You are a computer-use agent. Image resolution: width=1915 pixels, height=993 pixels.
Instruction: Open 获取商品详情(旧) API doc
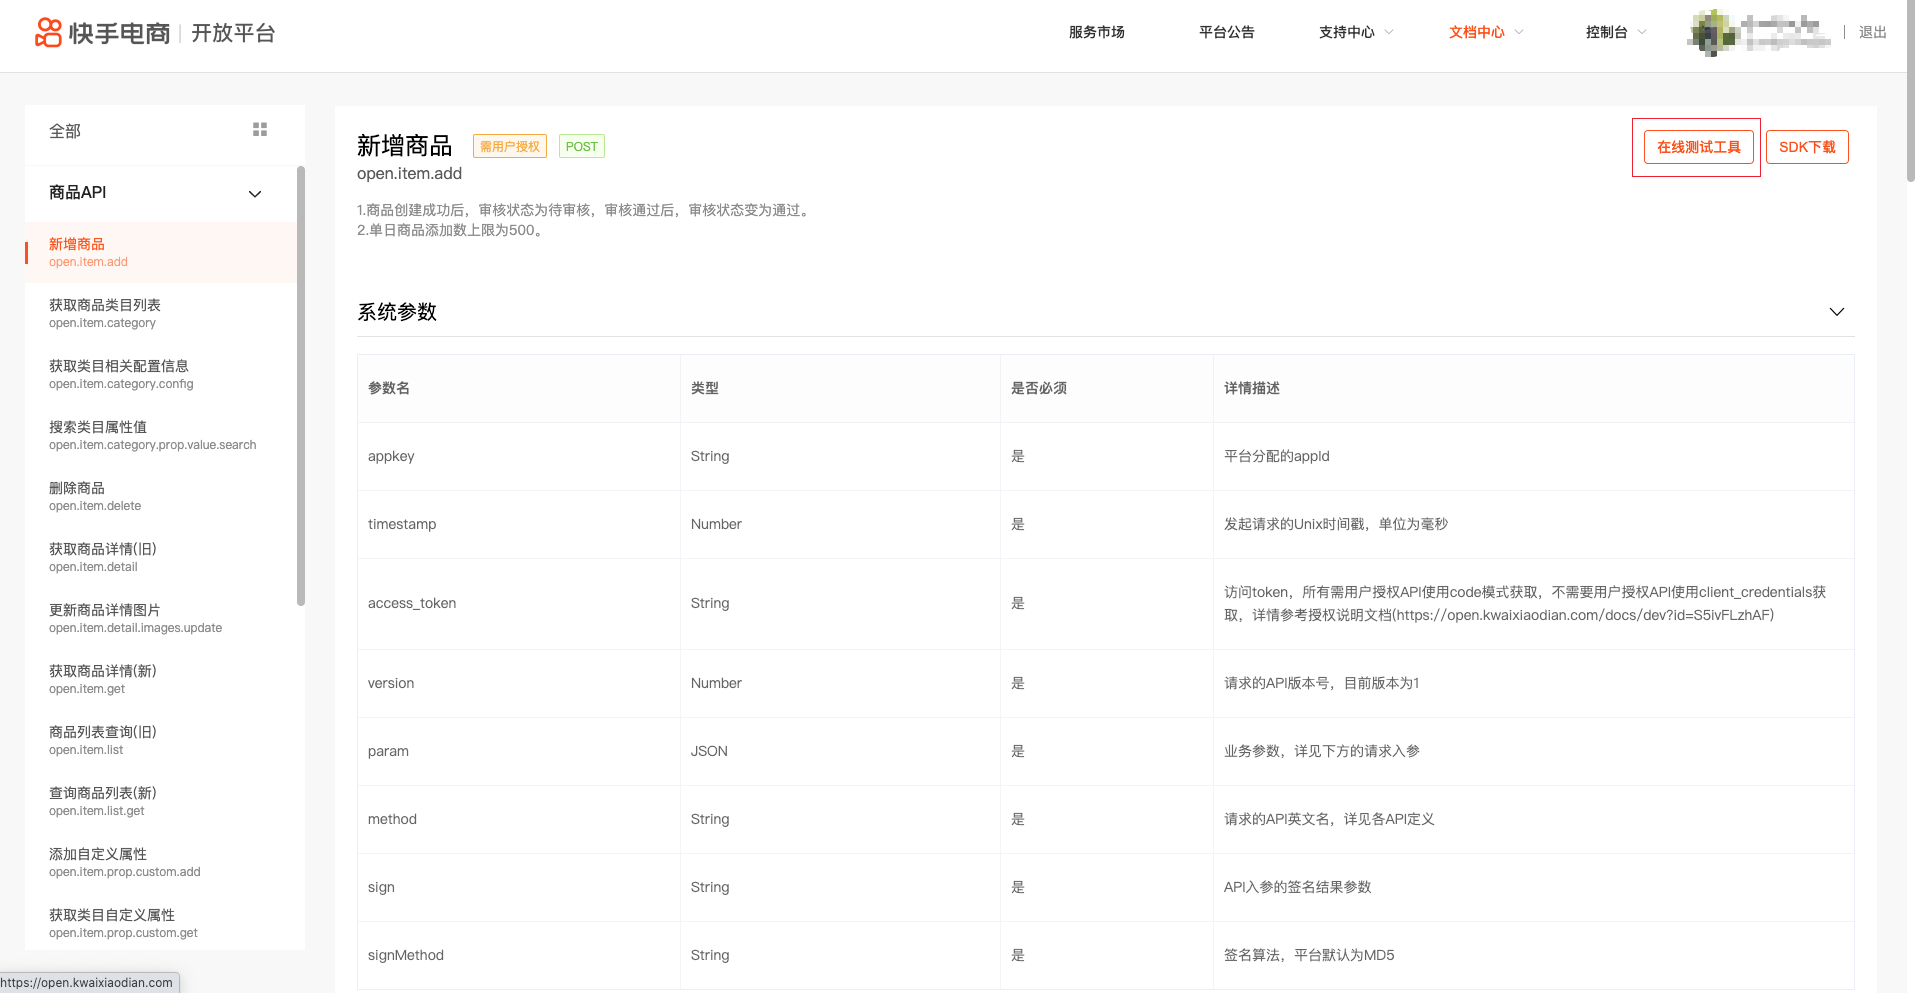[x=161, y=557]
